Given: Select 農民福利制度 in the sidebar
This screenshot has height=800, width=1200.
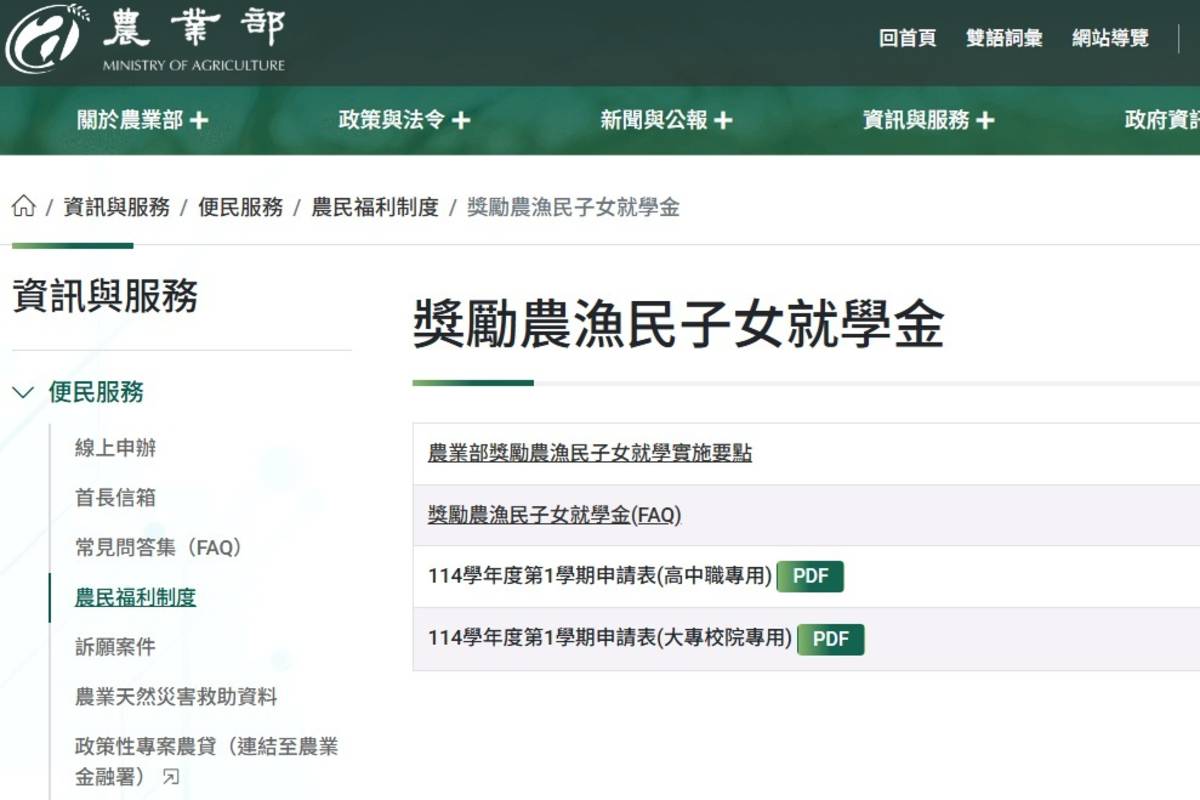Looking at the screenshot, I should (x=136, y=597).
